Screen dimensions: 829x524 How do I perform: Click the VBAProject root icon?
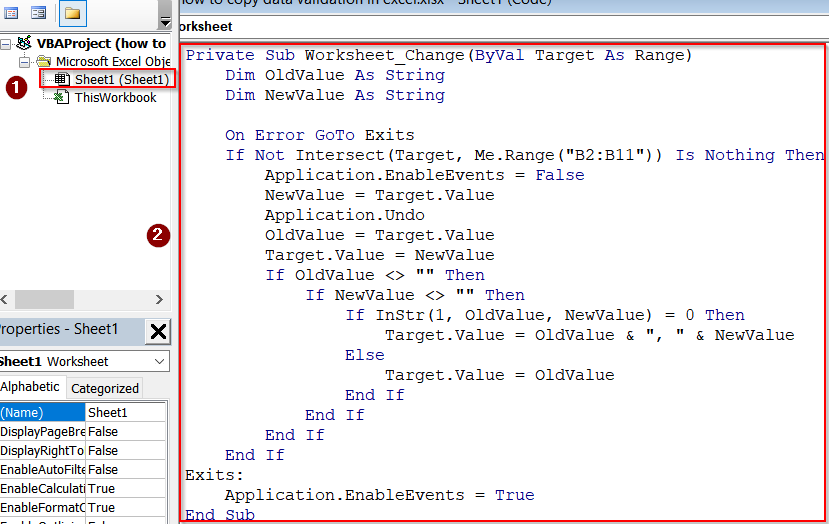[x=24, y=43]
